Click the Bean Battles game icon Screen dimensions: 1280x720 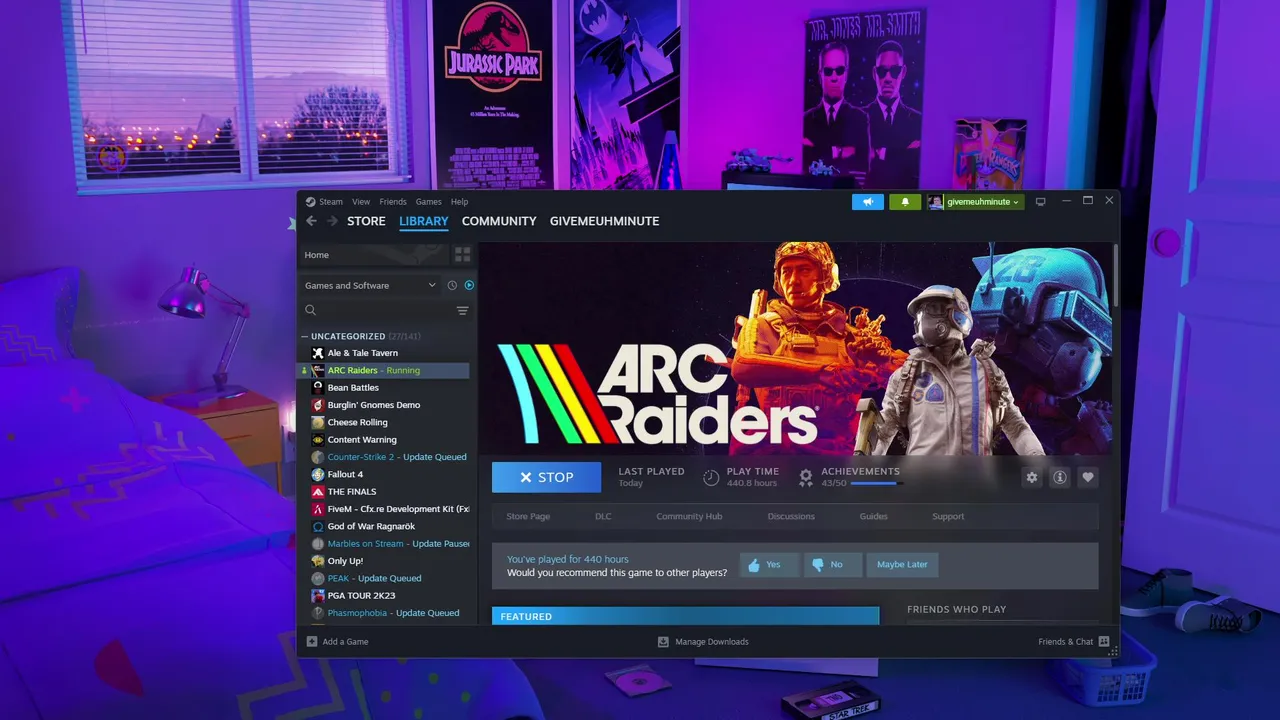click(318, 387)
